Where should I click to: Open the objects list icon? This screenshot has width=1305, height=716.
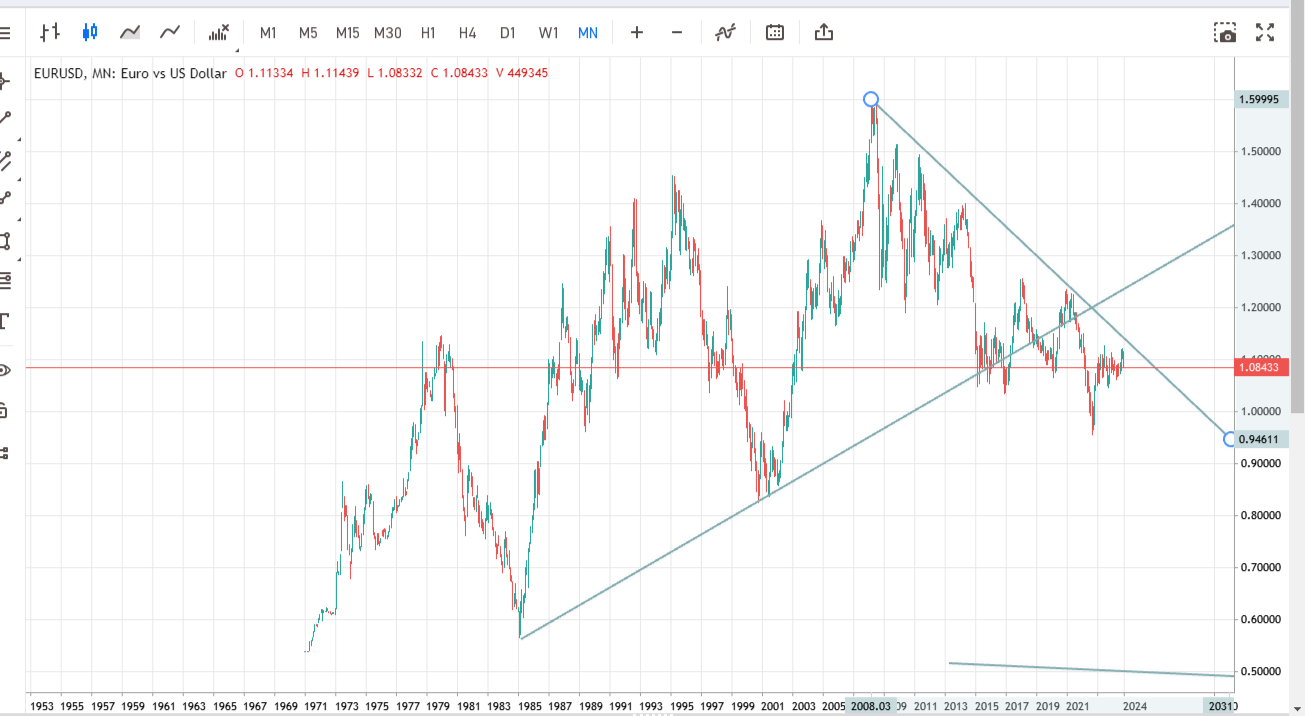[x=5, y=452]
